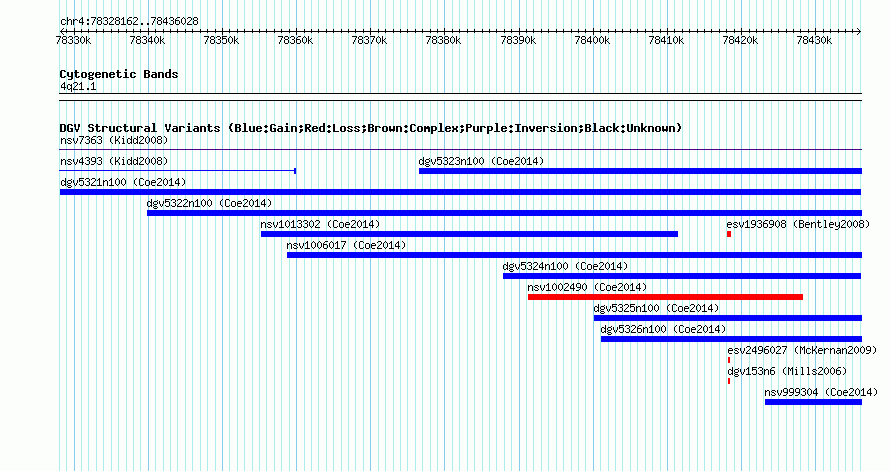890x471 pixels.
Task: Click the 4q21.1 band label
Action: (x=78, y=87)
